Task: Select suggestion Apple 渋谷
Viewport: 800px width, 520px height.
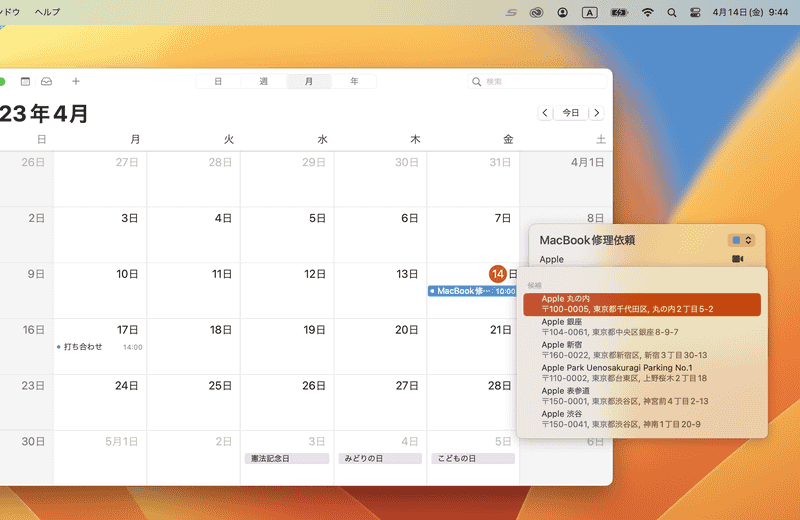Action: [642, 419]
